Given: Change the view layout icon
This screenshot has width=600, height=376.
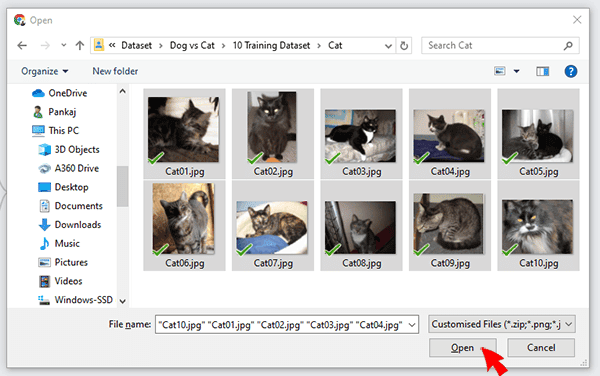Looking at the screenshot, I should (x=500, y=71).
